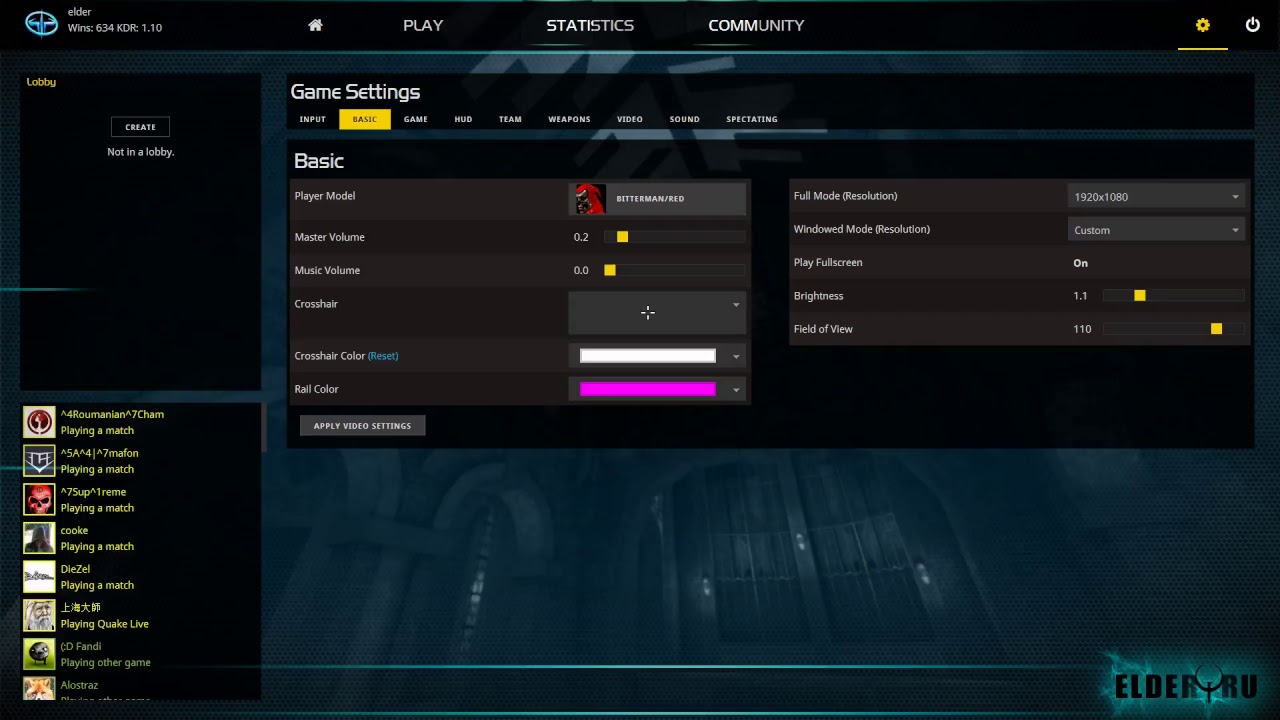Click player name ^4Roumanian^7Cham
Image resolution: width=1280 pixels, height=720 pixels.
[112, 414]
